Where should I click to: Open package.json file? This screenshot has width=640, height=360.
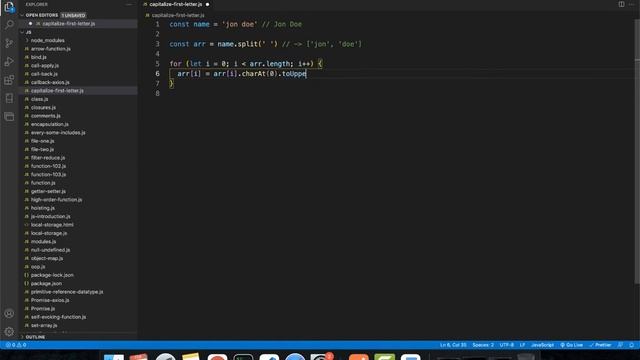coord(47,283)
